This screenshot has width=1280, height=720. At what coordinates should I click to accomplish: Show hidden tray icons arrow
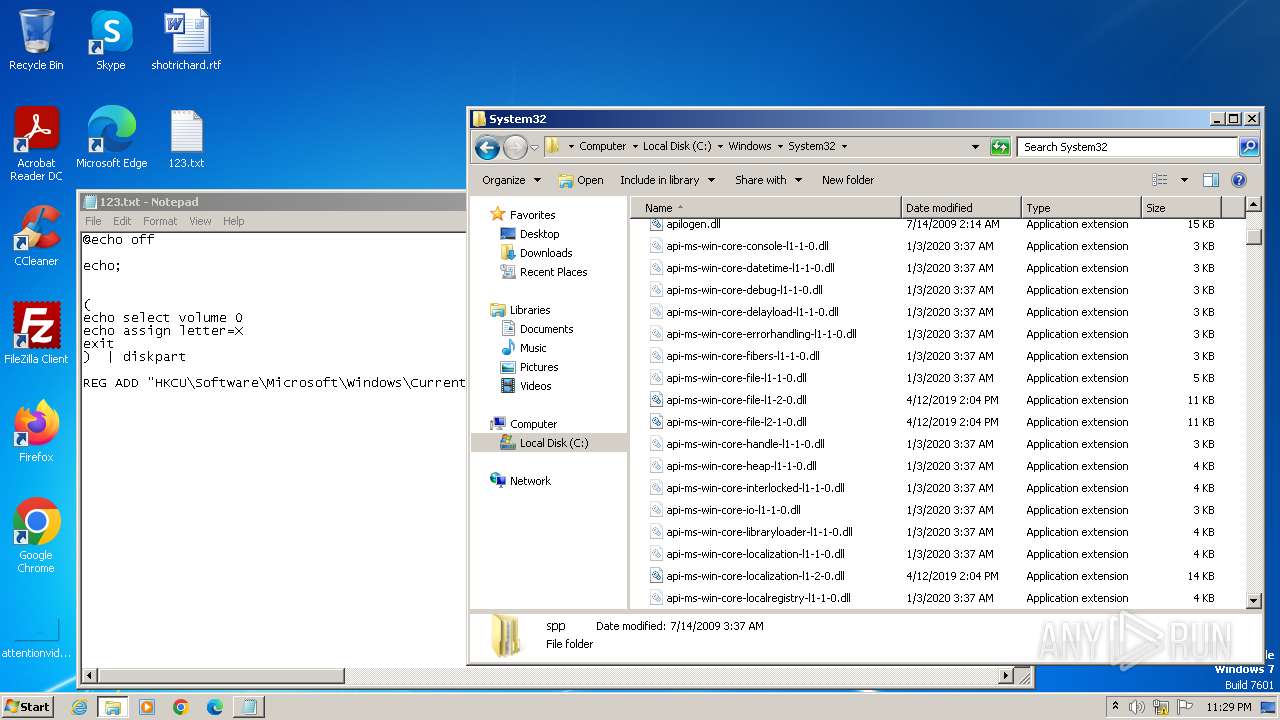1114,707
